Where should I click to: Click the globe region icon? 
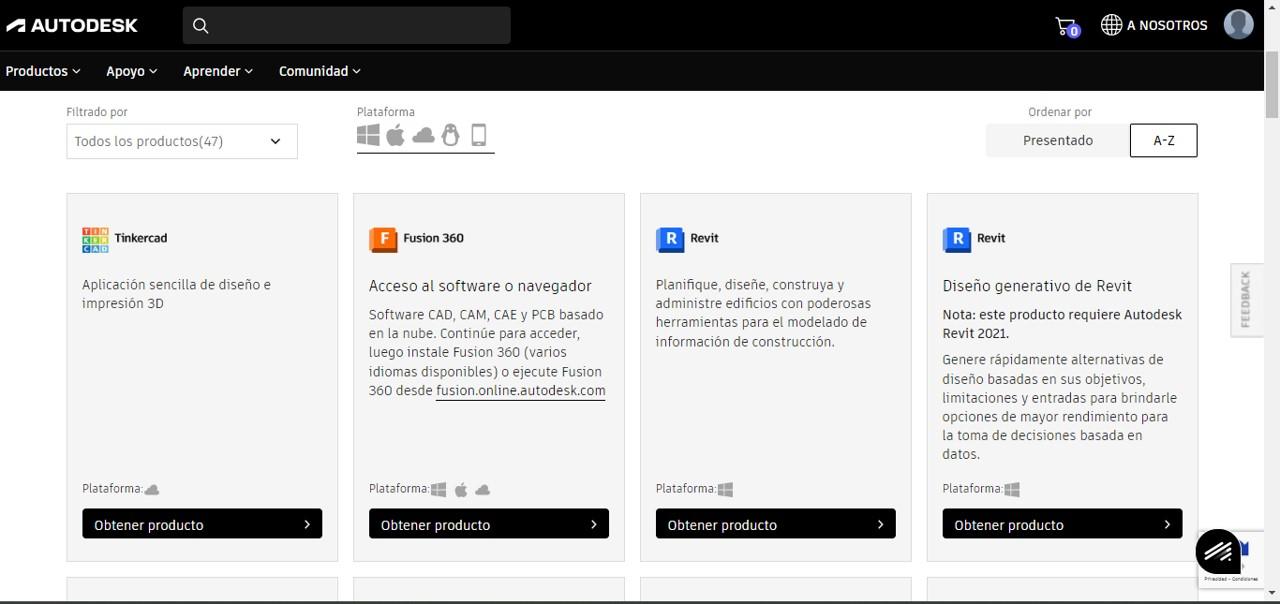pyautogui.click(x=1111, y=25)
